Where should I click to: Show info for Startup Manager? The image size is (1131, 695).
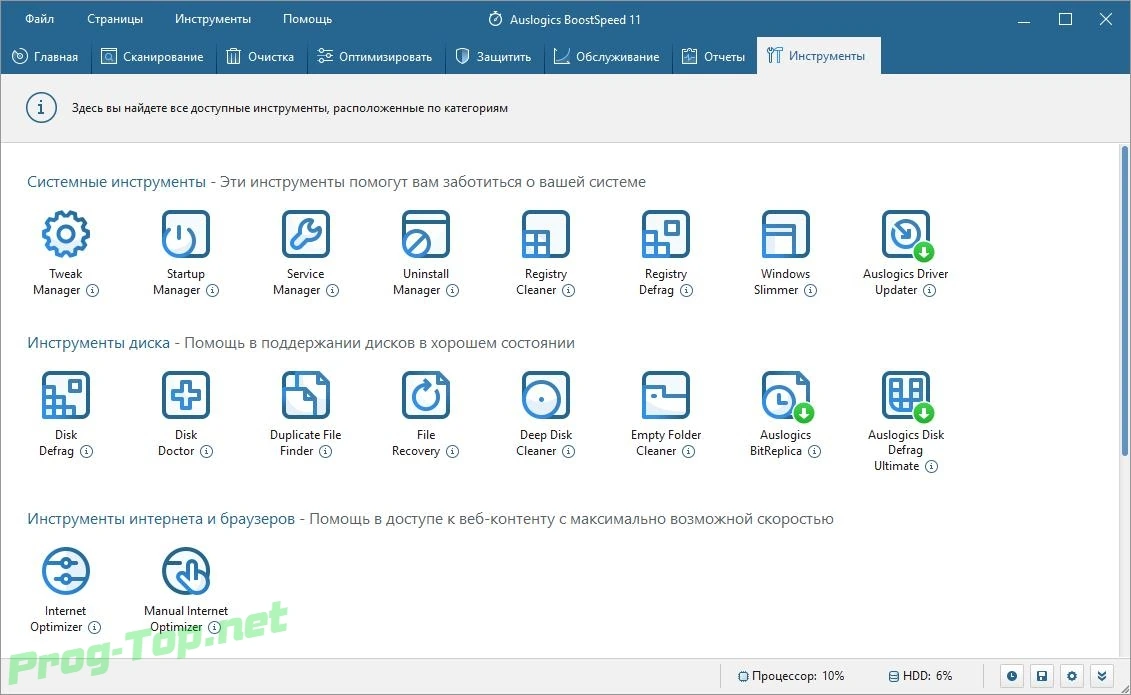(212, 291)
